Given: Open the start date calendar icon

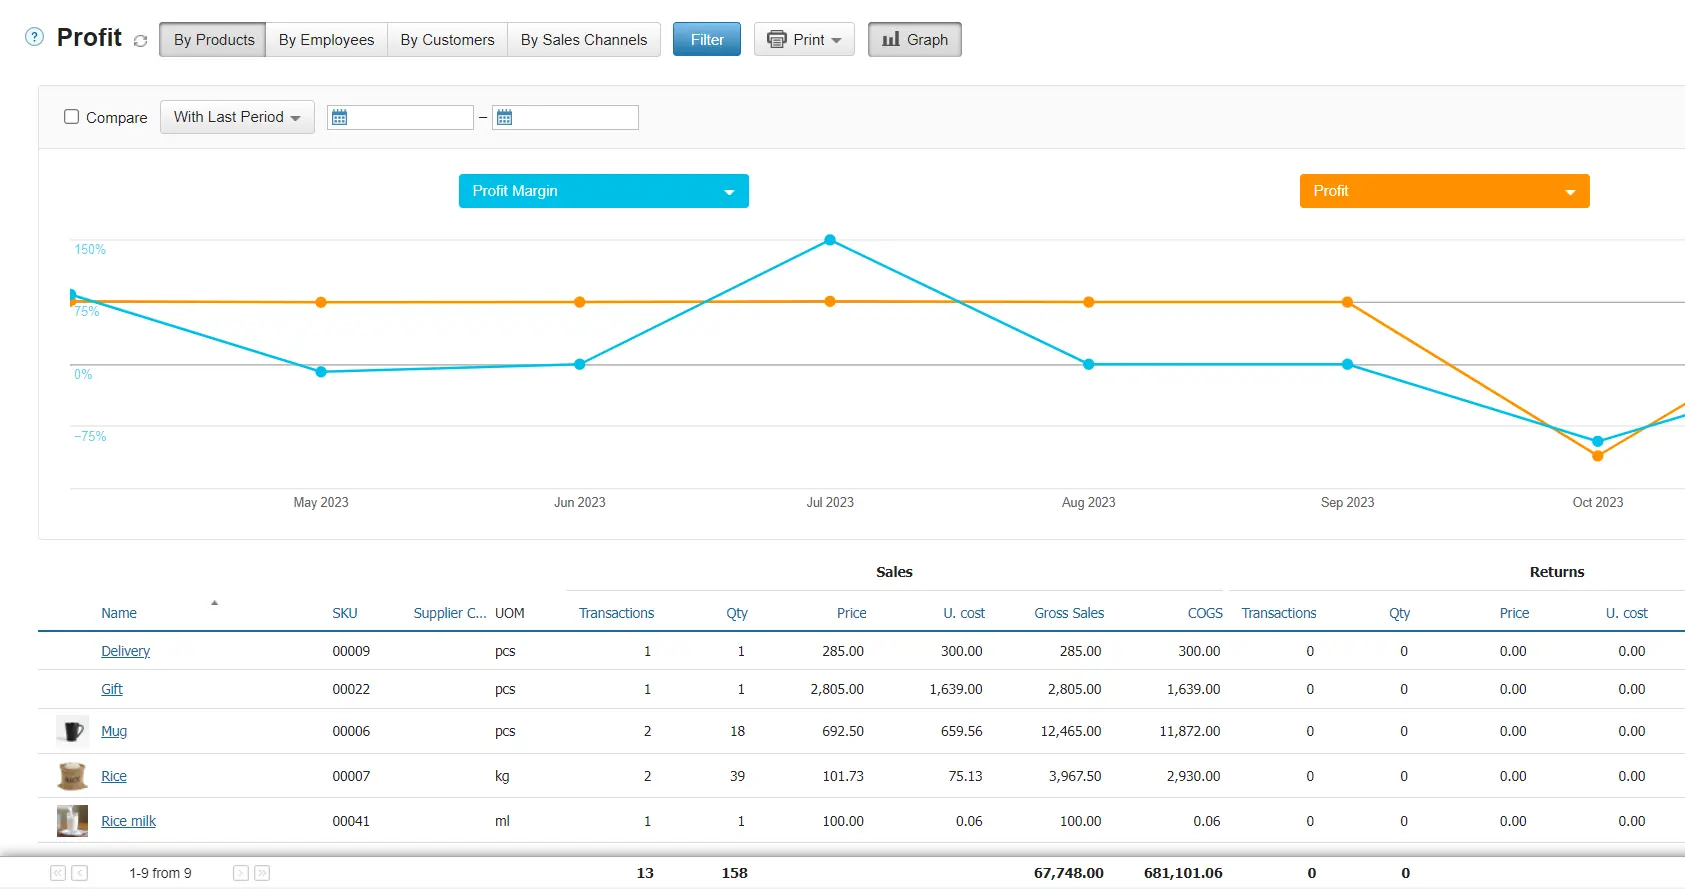Looking at the screenshot, I should point(340,118).
